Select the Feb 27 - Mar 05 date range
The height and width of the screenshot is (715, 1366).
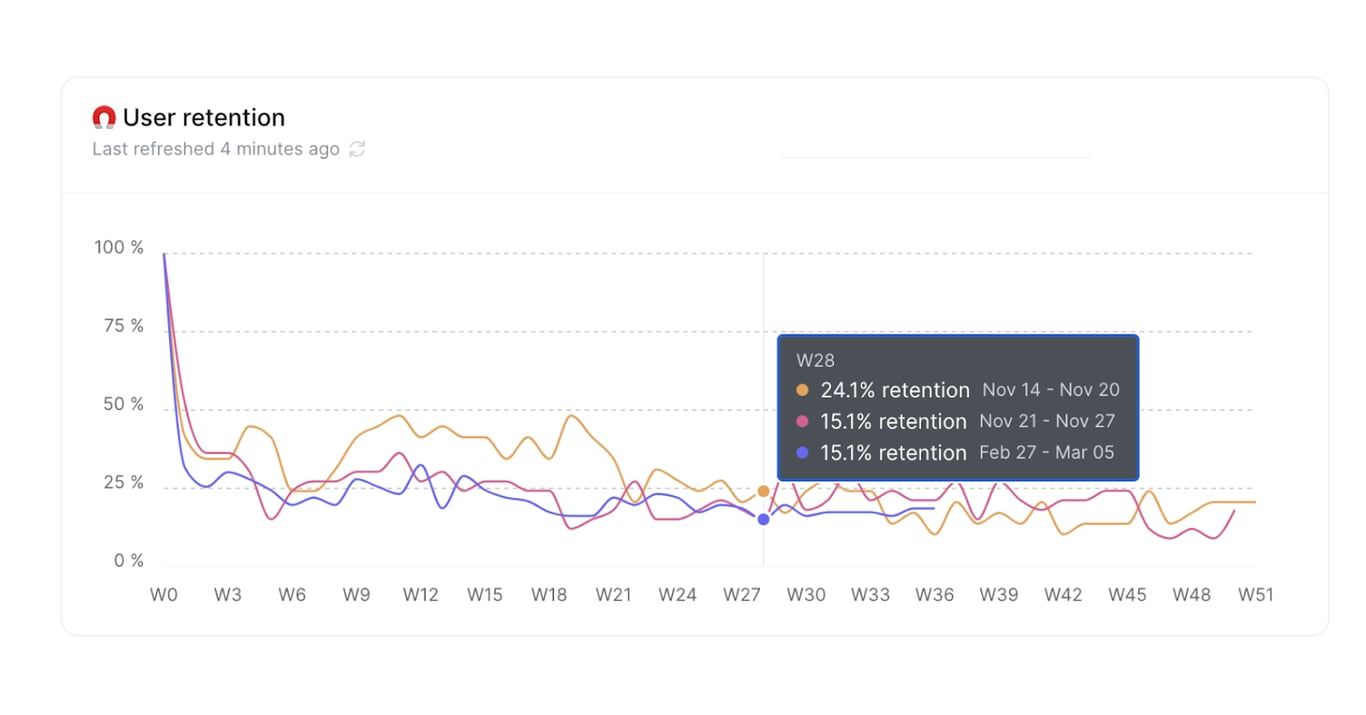pyautogui.click(x=1046, y=452)
